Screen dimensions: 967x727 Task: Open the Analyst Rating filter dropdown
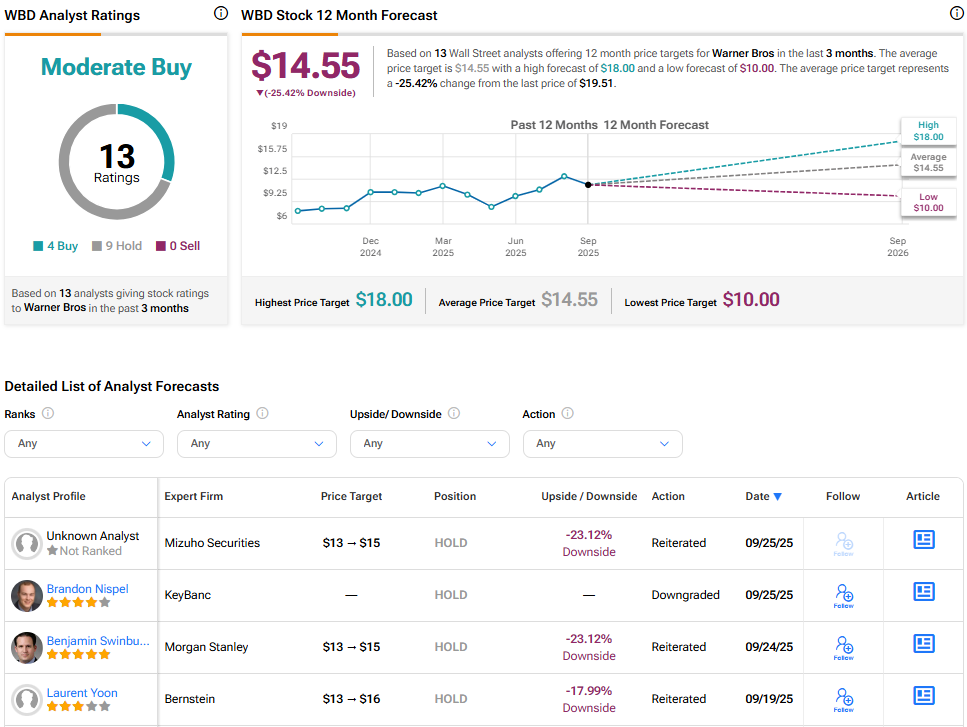257,444
